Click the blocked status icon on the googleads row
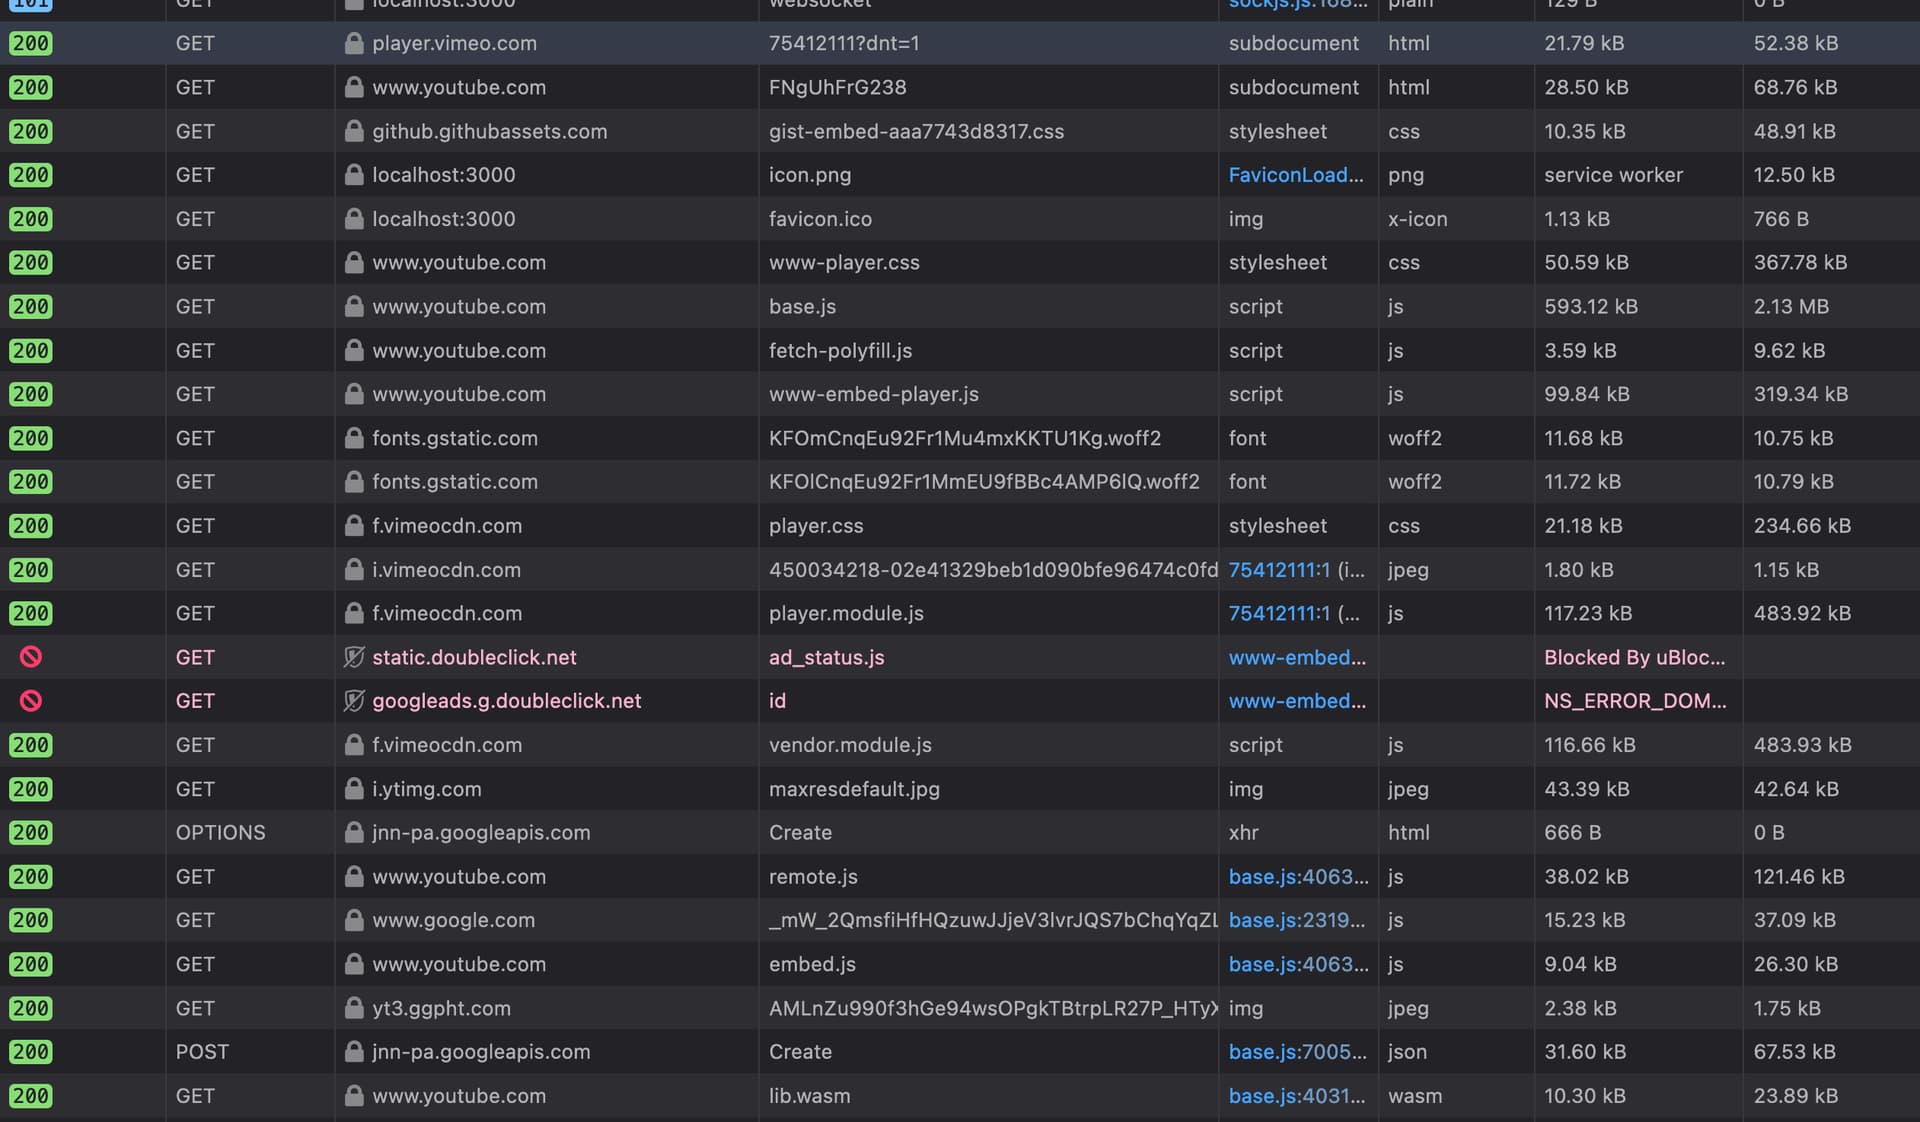Screen dimensions: 1920x1122 (31, 701)
